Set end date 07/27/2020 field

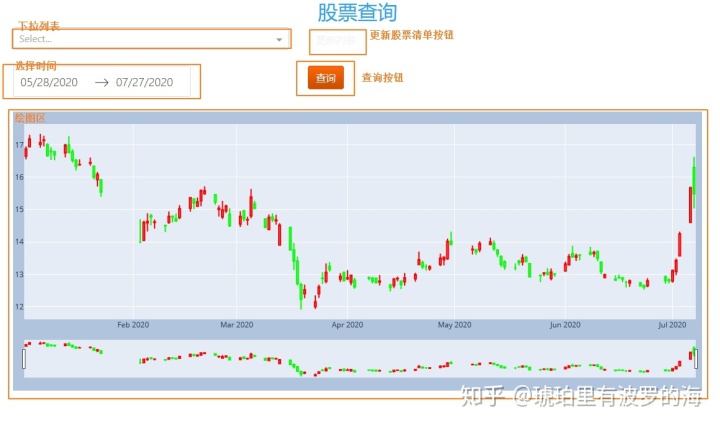click(x=144, y=82)
